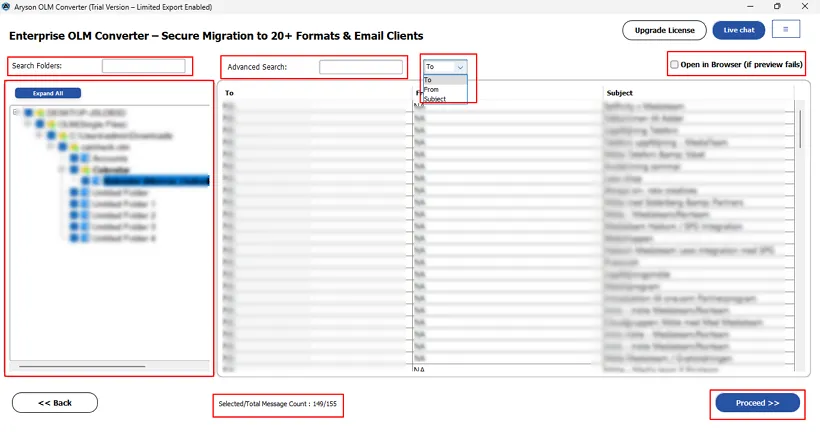Go back with the << Back button
Screen dimensions: 820x432
coord(55,403)
